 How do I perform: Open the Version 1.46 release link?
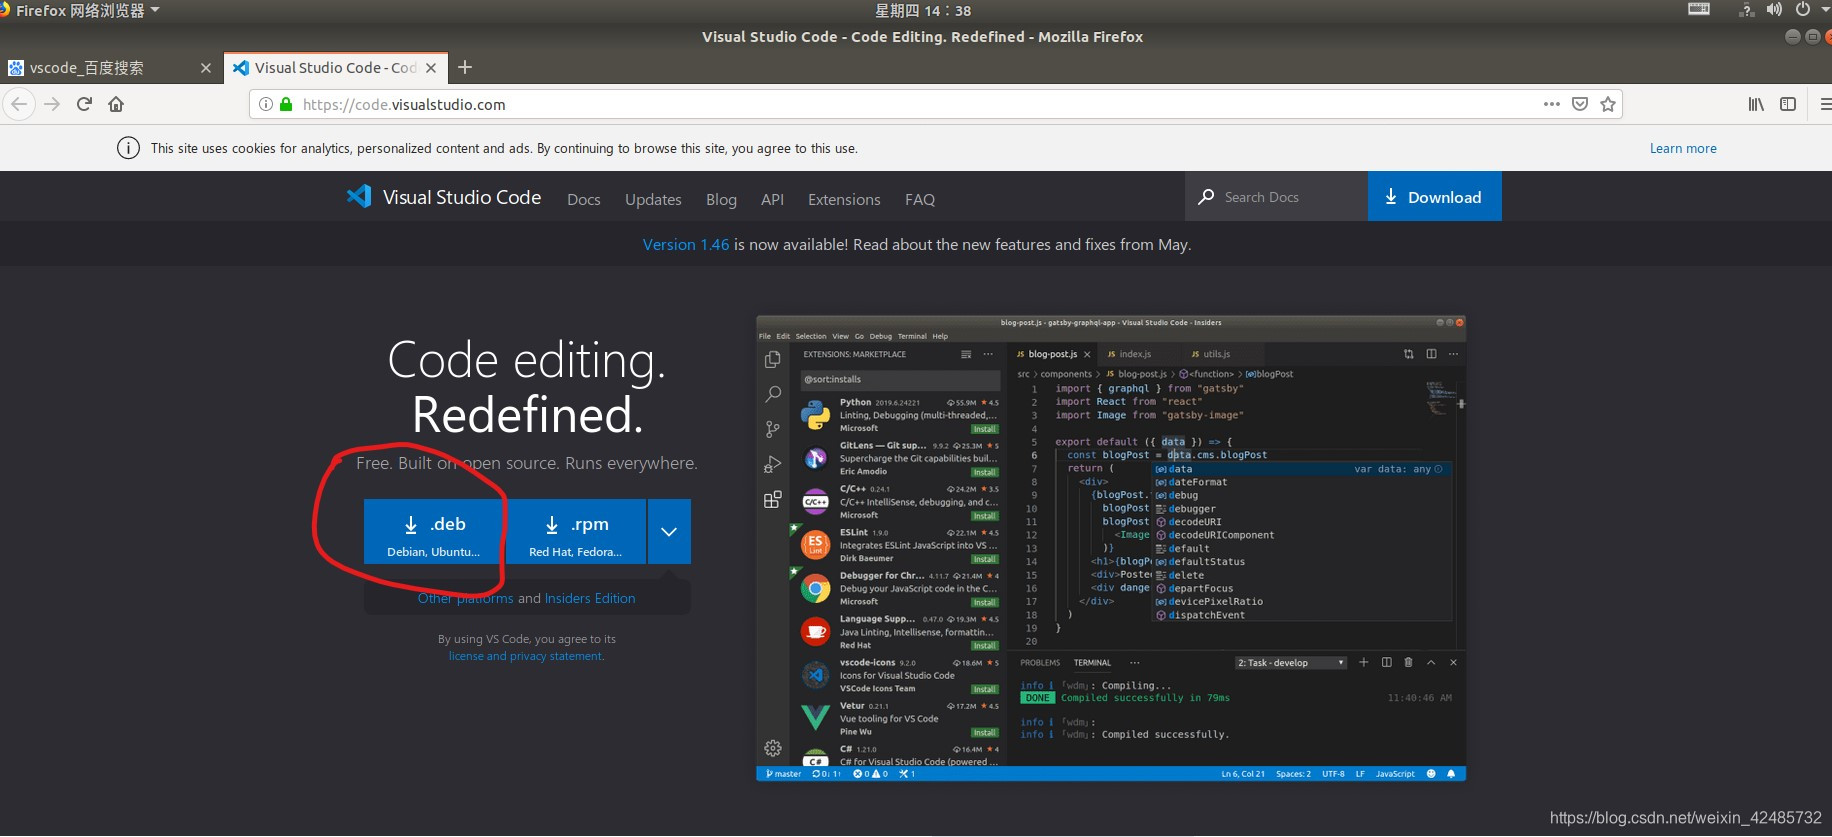686,245
